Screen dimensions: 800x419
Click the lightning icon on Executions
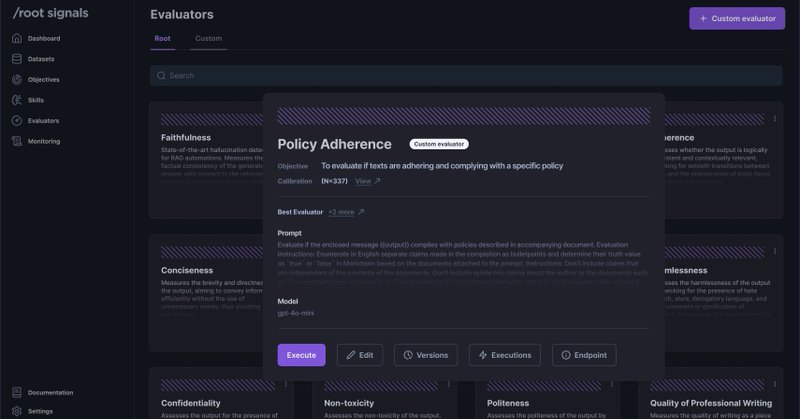click(483, 355)
